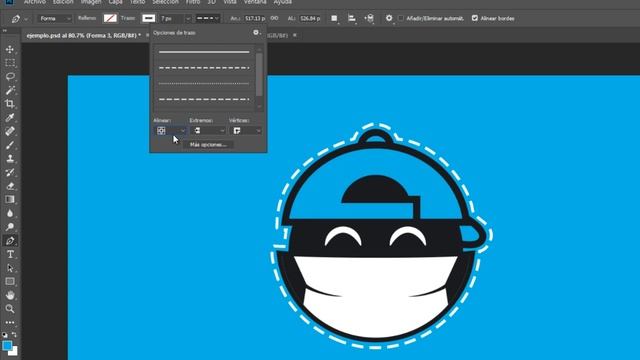Select the Crop tool
This screenshot has height=360, width=640.
[x=10, y=104]
